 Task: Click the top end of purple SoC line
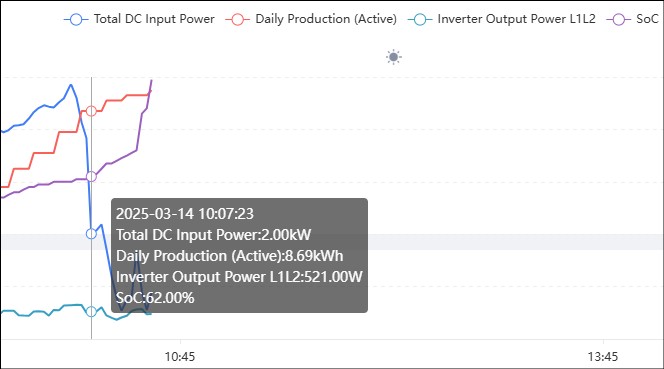tap(152, 80)
